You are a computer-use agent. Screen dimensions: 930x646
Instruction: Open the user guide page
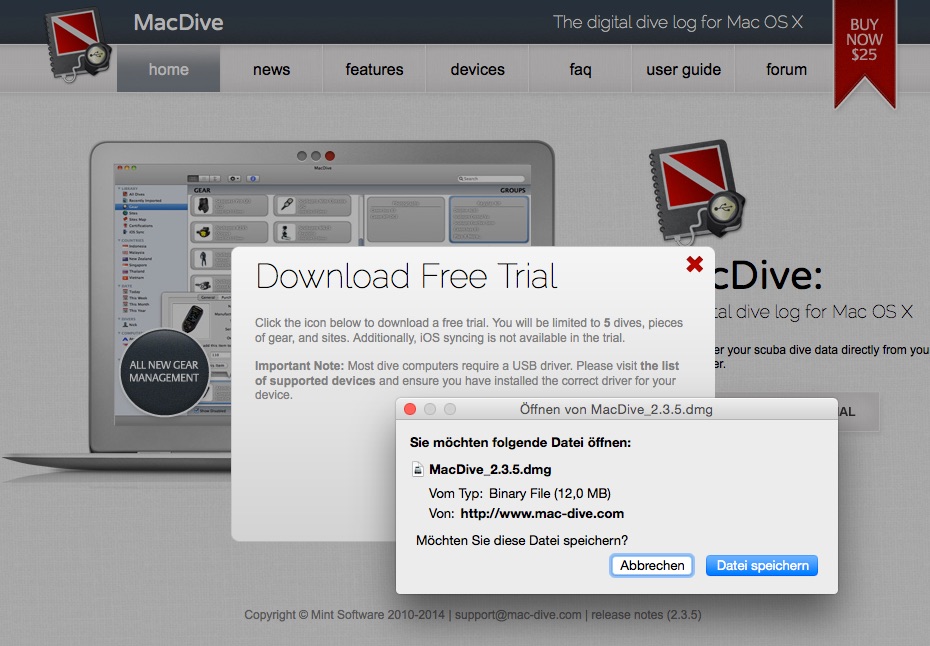(x=683, y=70)
